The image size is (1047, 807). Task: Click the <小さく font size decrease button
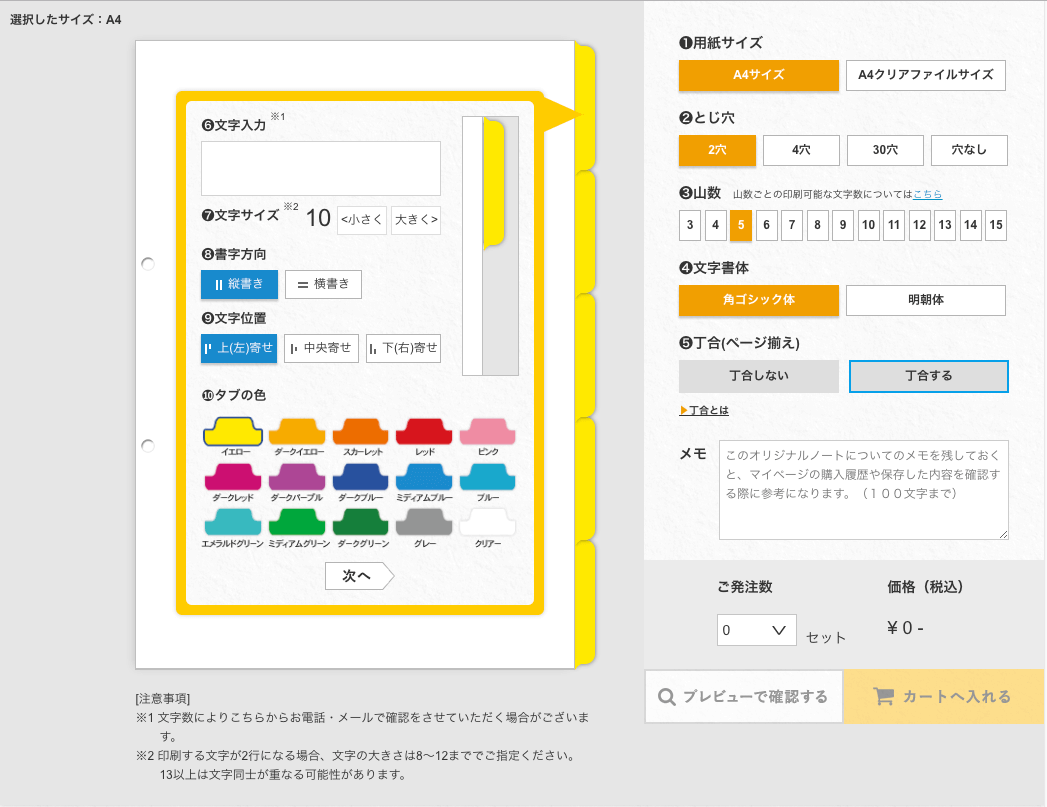361,219
